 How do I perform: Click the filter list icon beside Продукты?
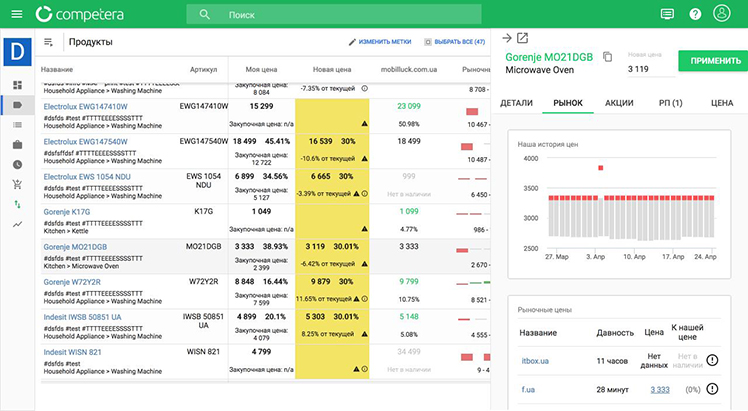(48, 42)
